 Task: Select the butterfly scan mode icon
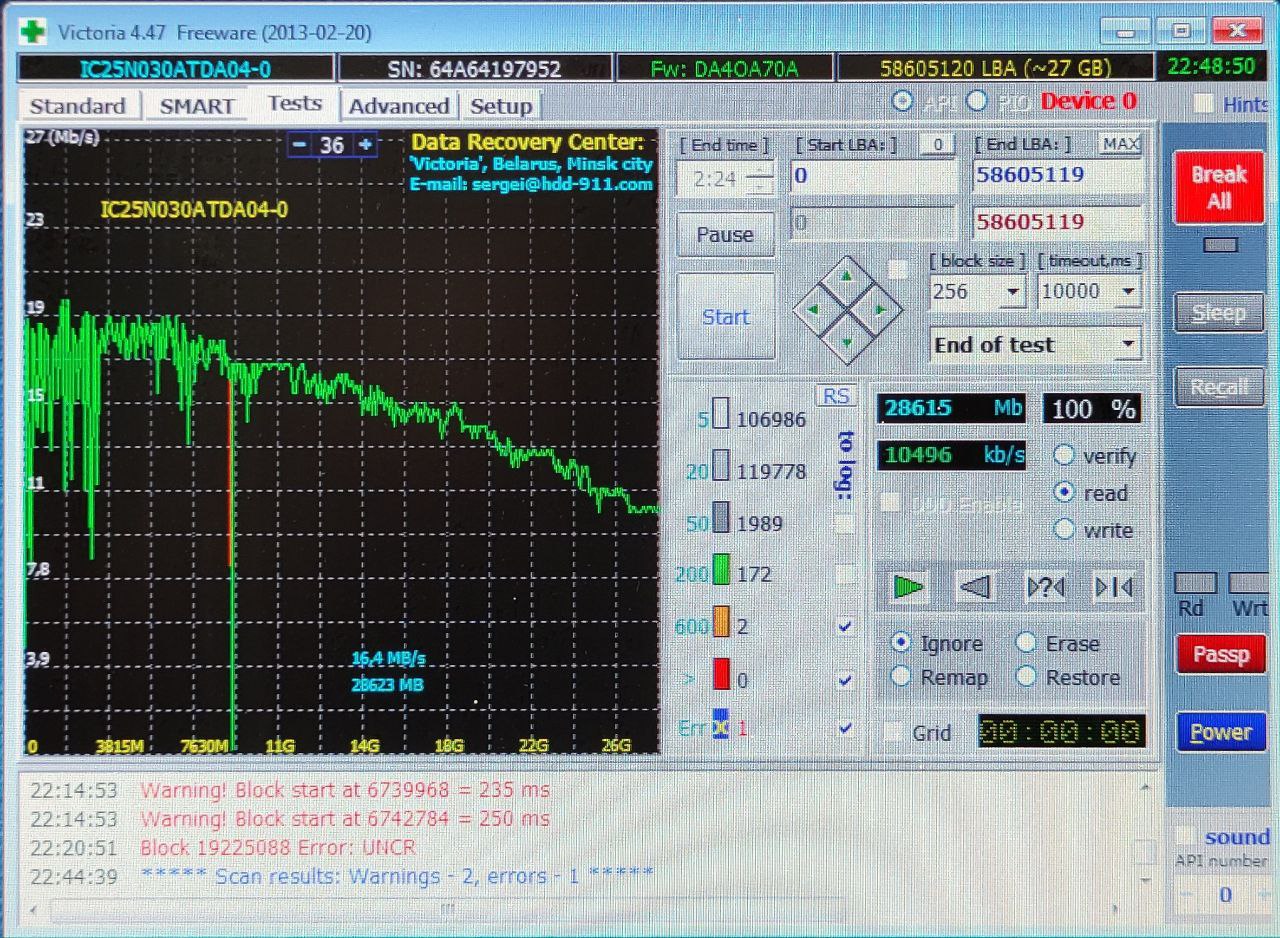point(1113,587)
